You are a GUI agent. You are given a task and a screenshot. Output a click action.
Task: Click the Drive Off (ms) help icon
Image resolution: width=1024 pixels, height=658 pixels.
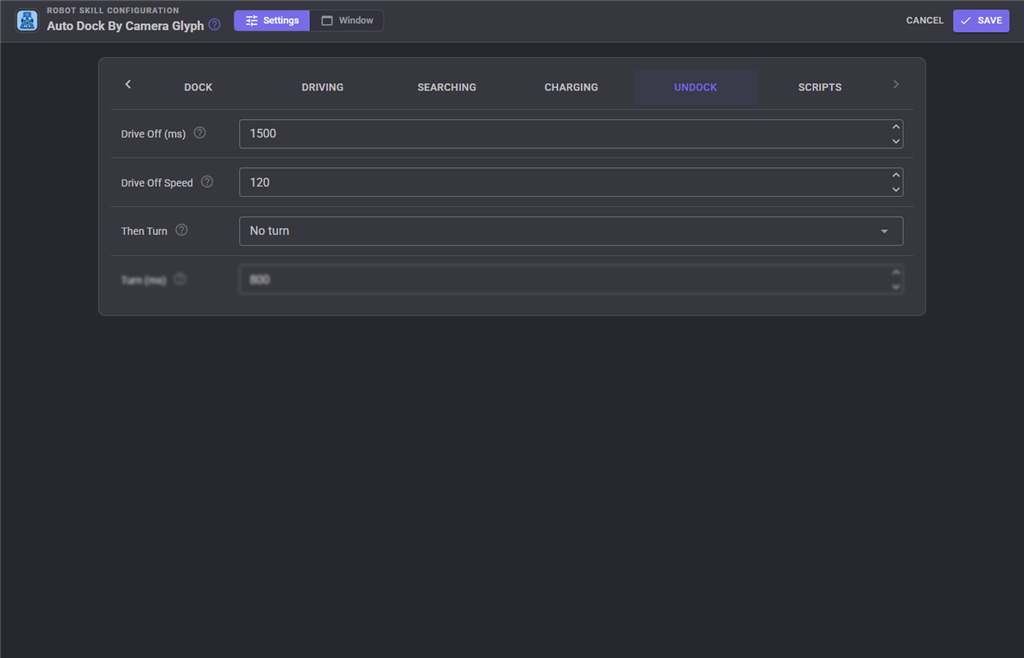pyautogui.click(x=200, y=133)
